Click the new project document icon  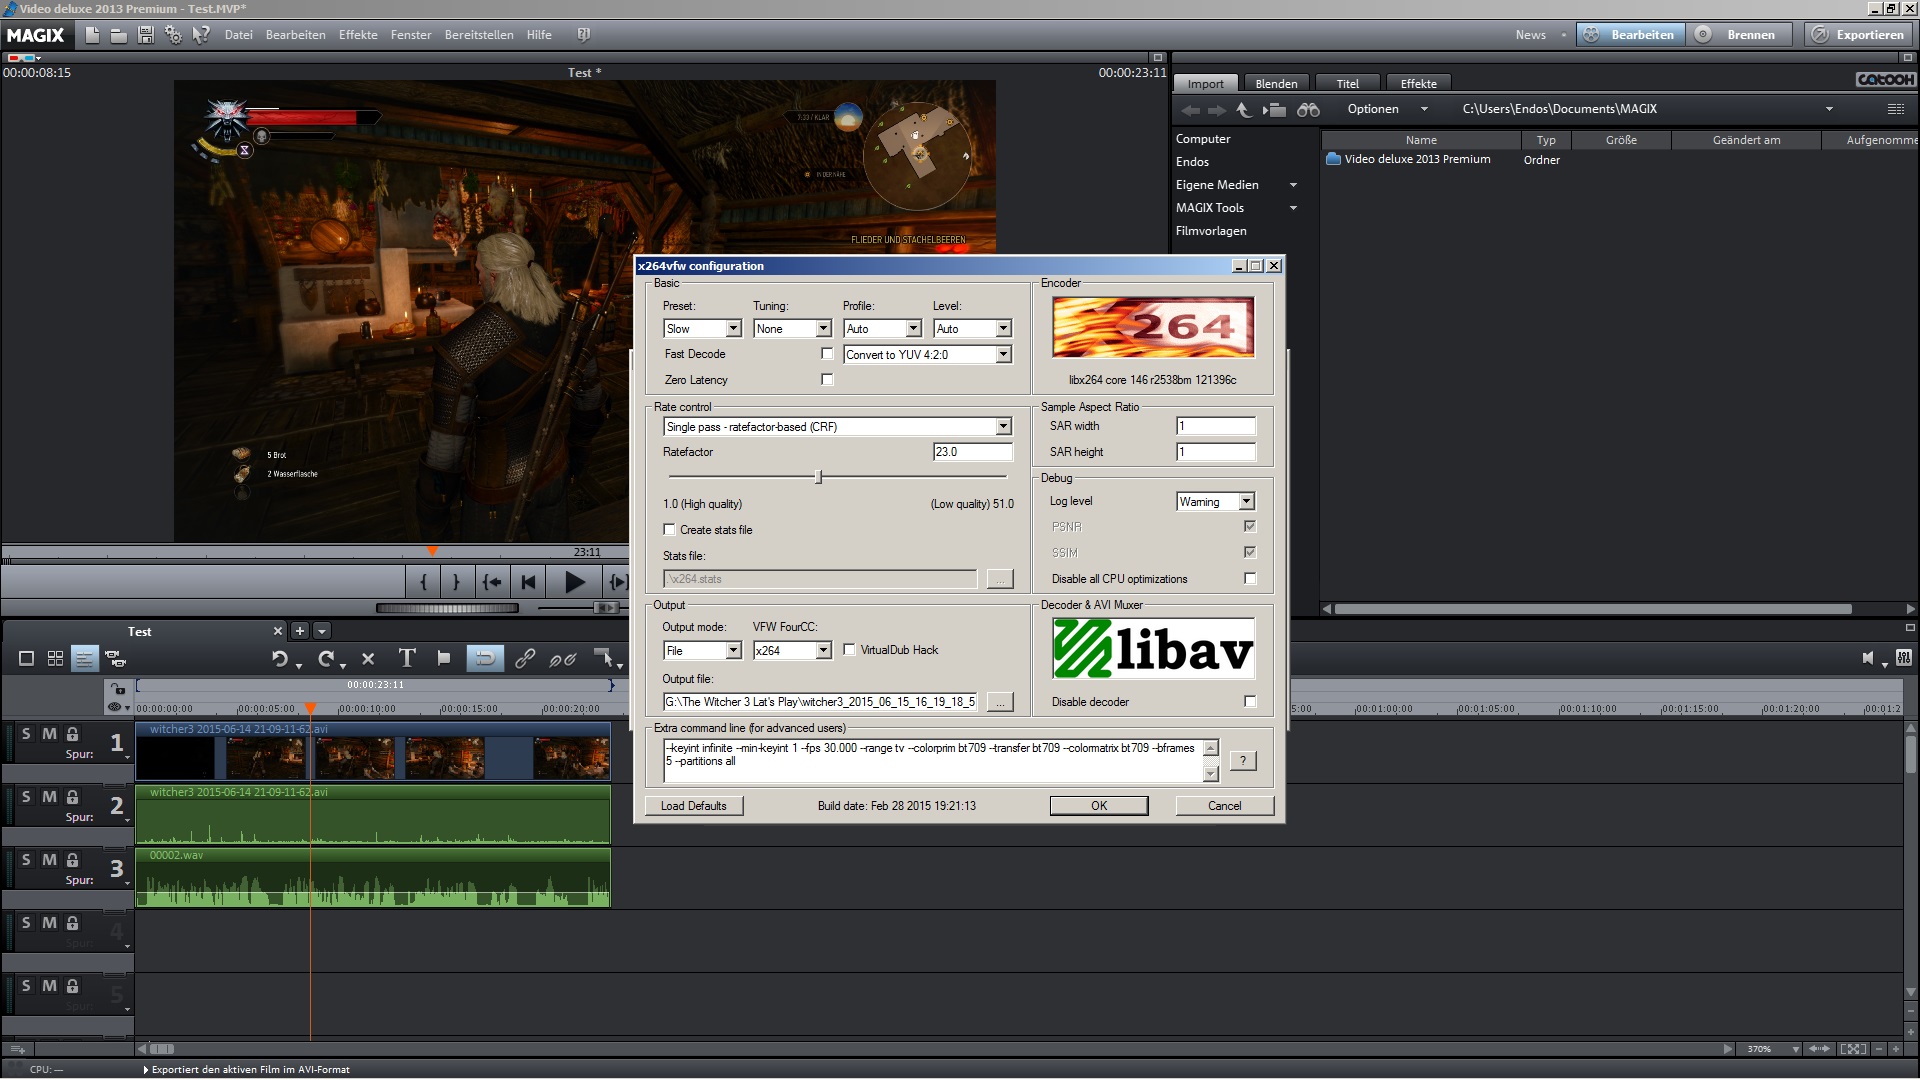click(92, 35)
